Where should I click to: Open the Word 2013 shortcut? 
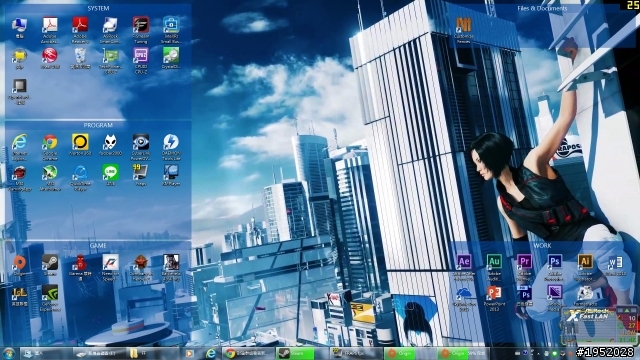615,265
